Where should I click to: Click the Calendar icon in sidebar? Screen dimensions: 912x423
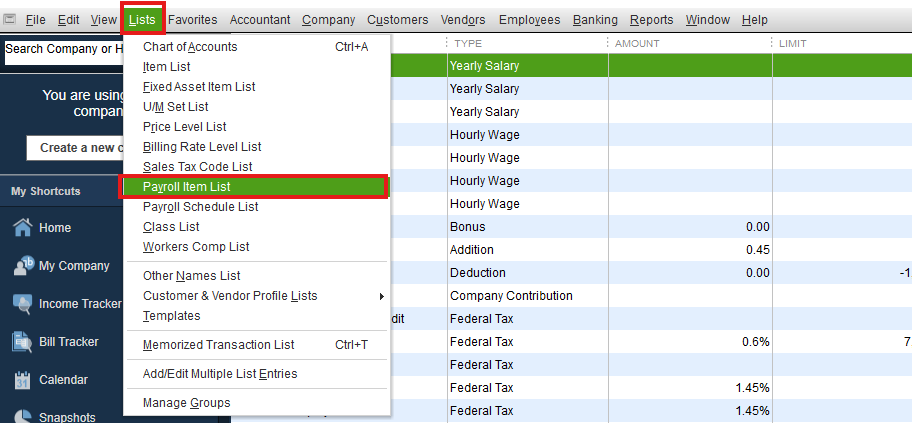(x=22, y=380)
